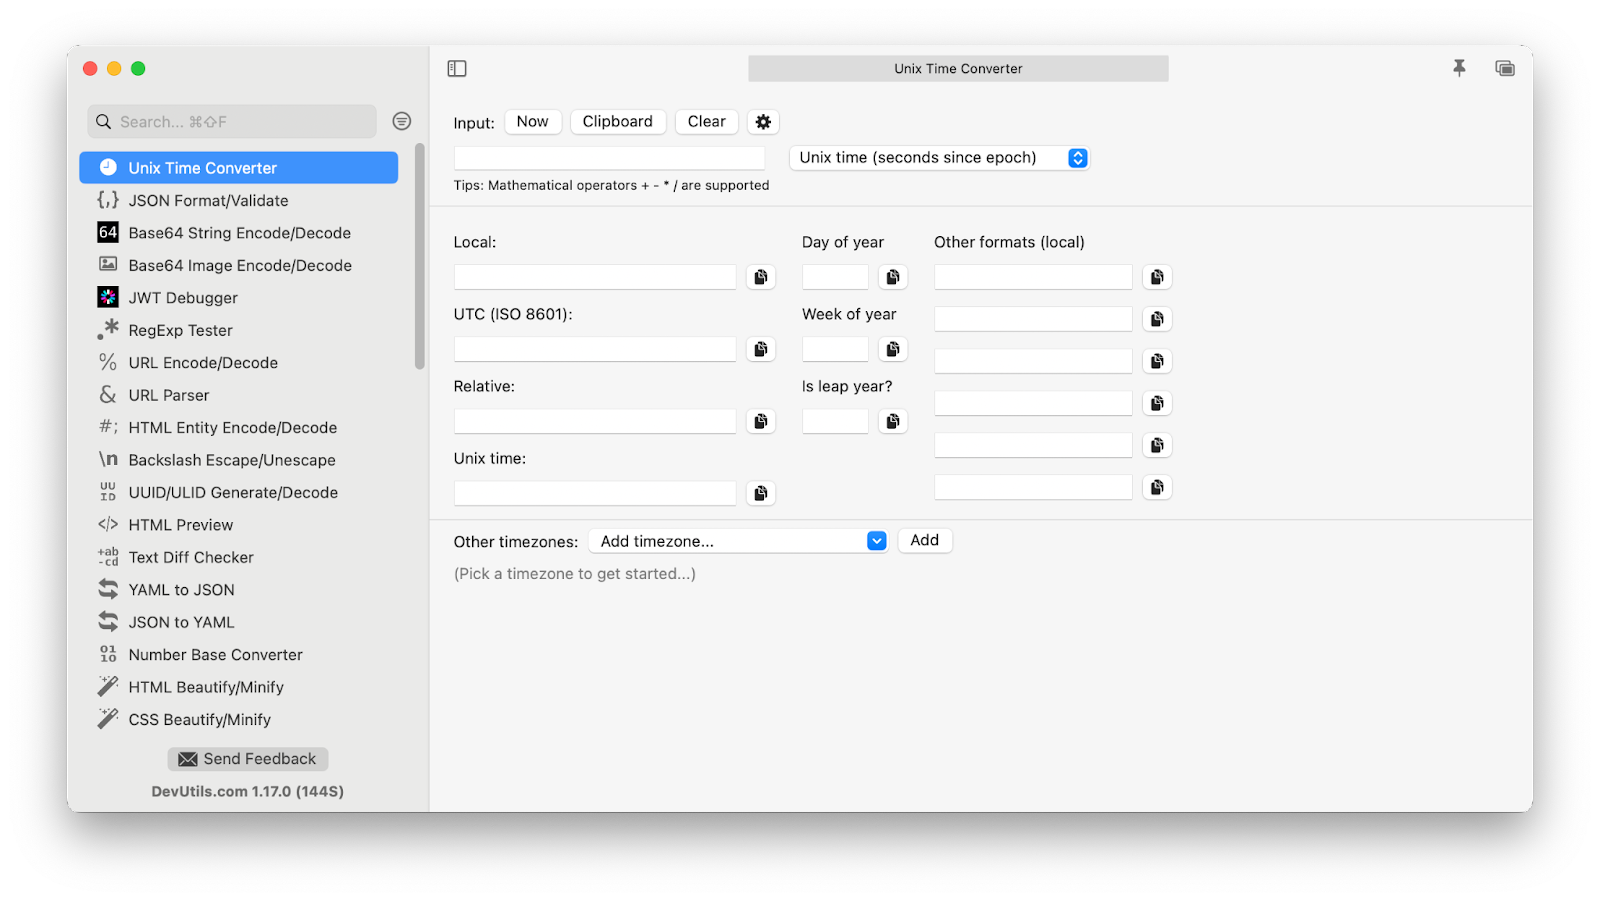Open the Unix time format dropdown
This screenshot has width=1600, height=901.
point(1077,158)
